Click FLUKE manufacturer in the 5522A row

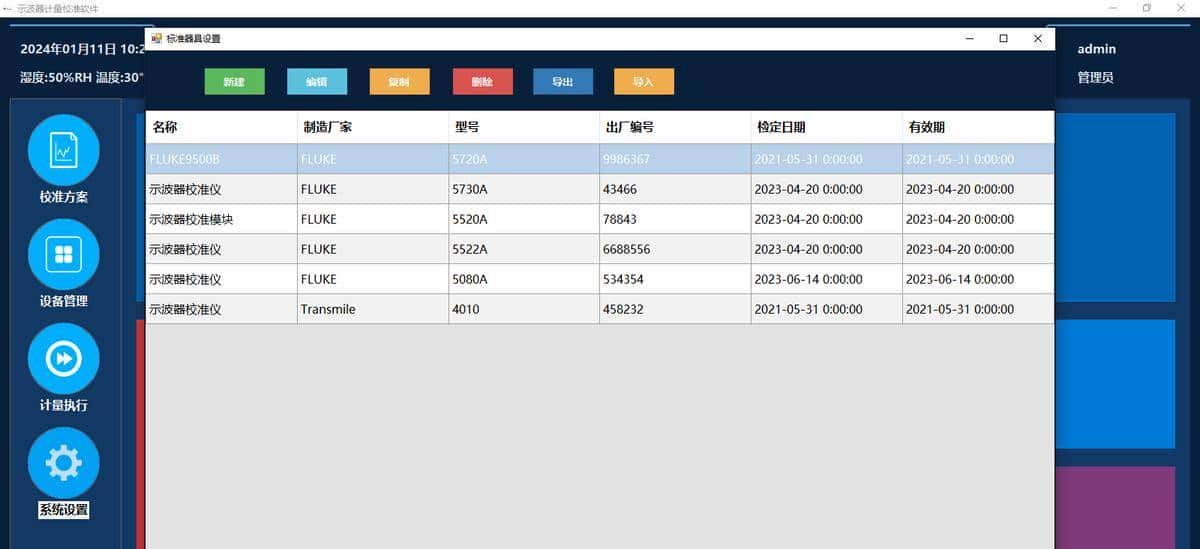point(373,249)
